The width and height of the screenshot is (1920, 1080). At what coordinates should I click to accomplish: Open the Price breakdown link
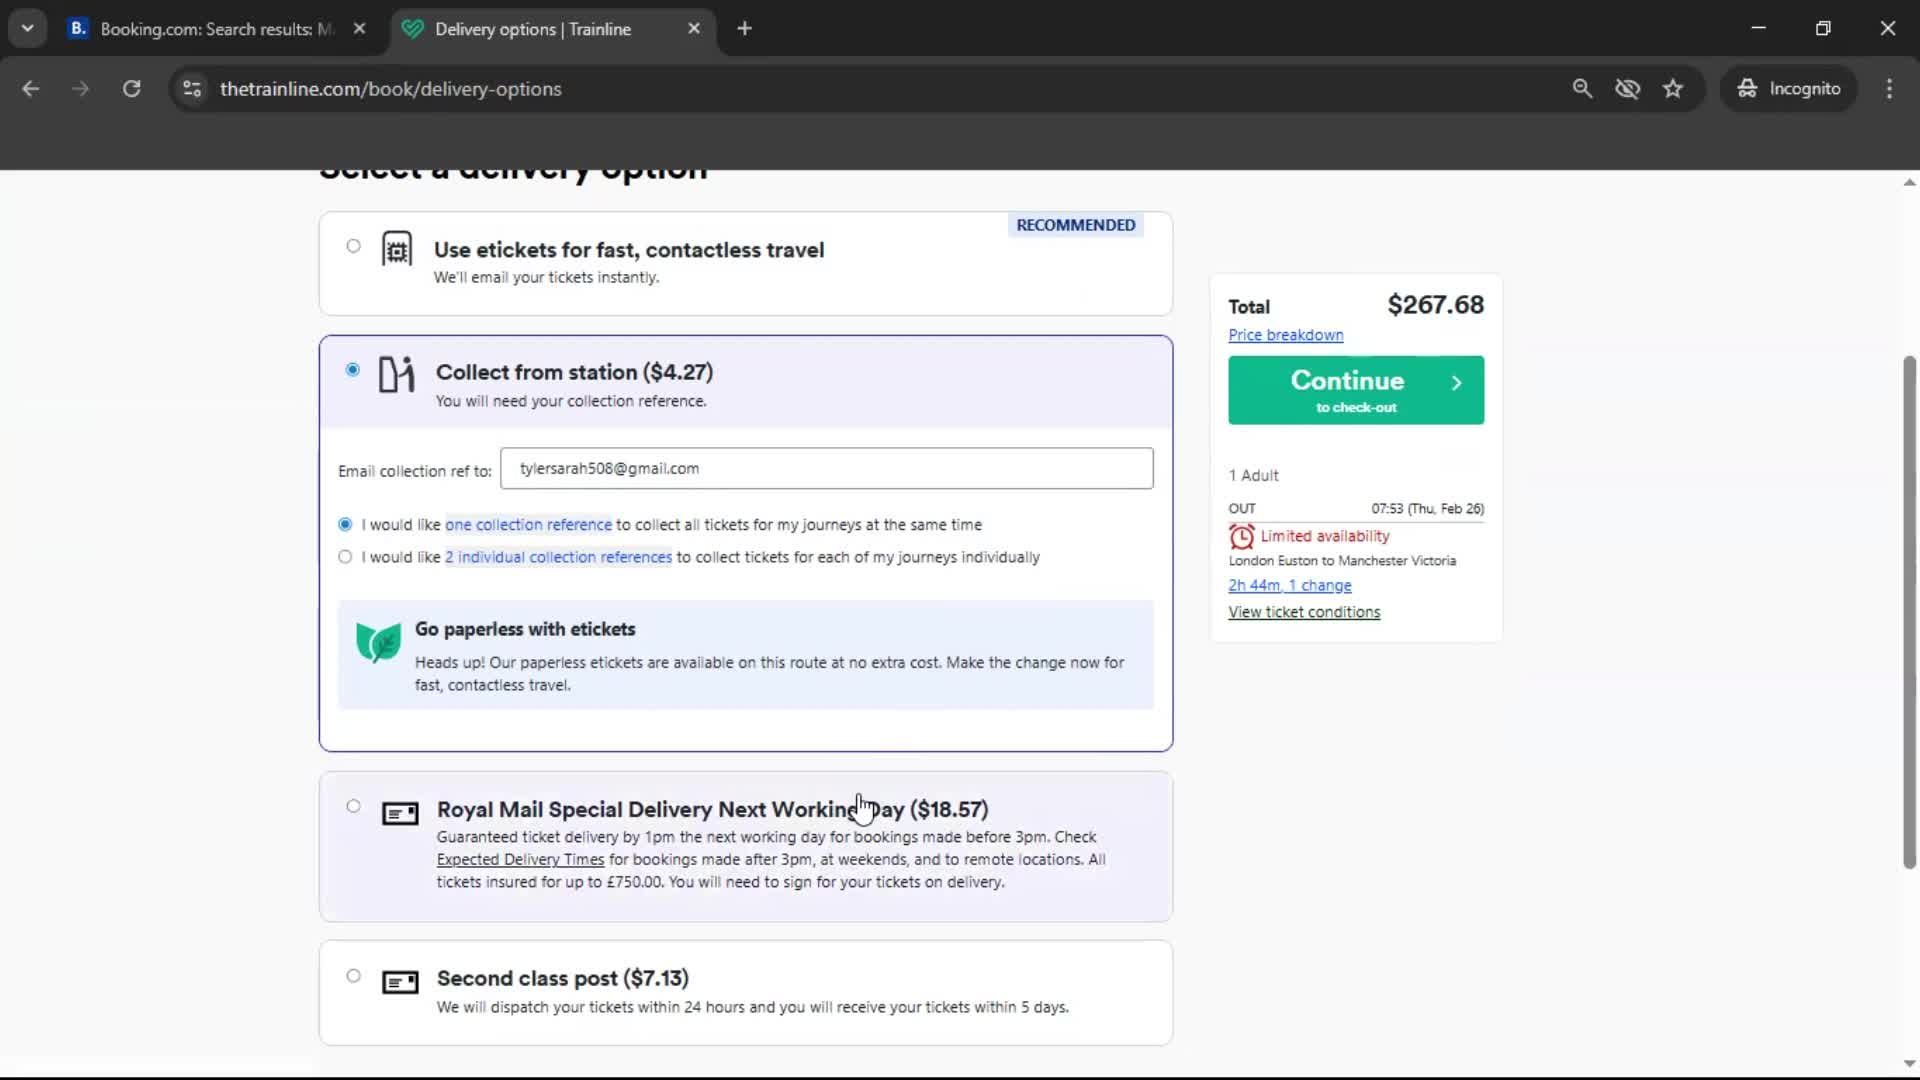click(1285, 334)
